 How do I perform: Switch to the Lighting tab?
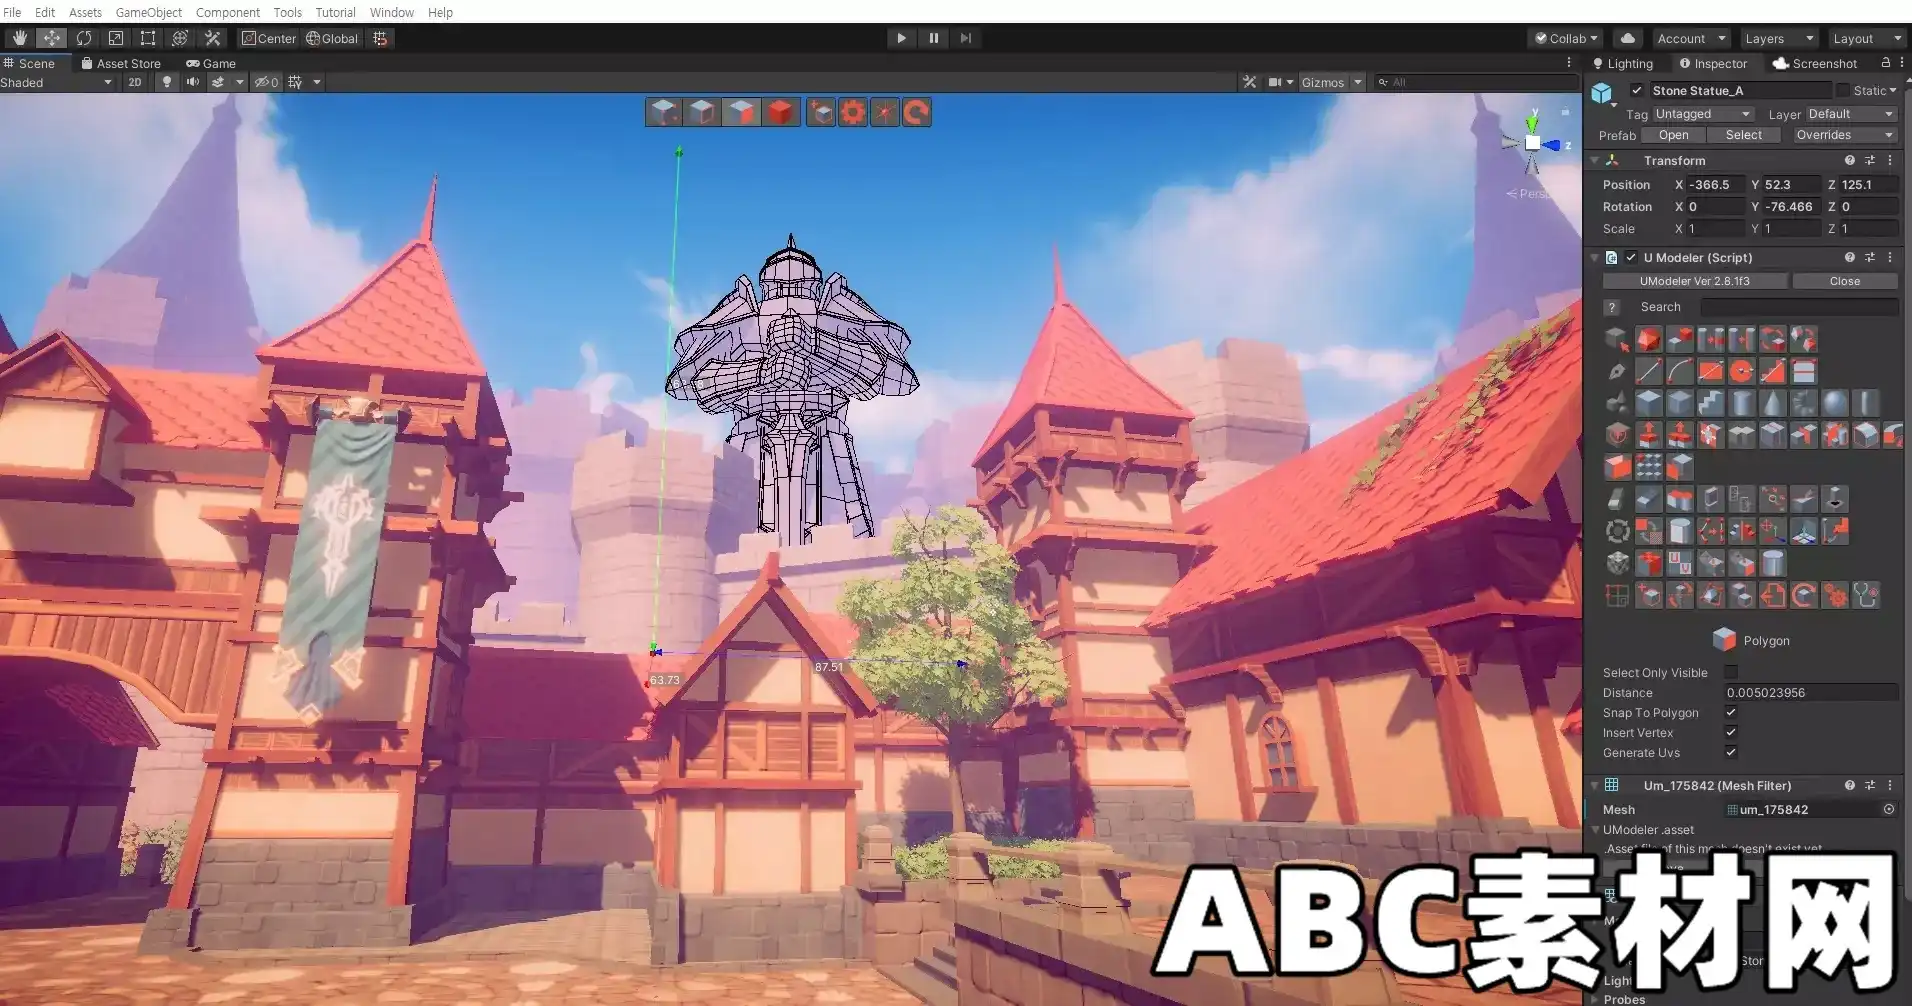coord(1623,63)
